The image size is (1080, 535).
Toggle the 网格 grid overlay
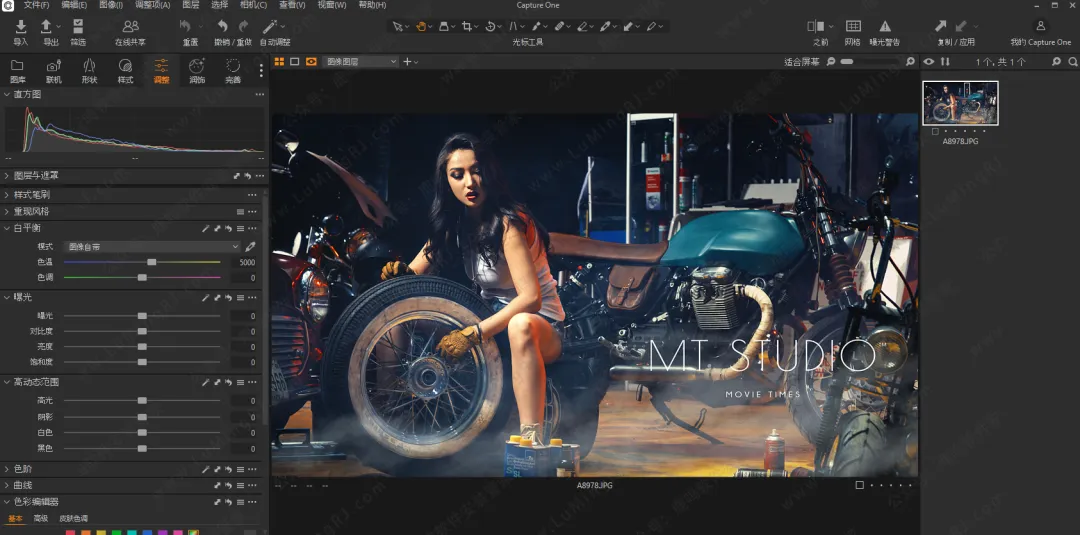click(852, 27)
